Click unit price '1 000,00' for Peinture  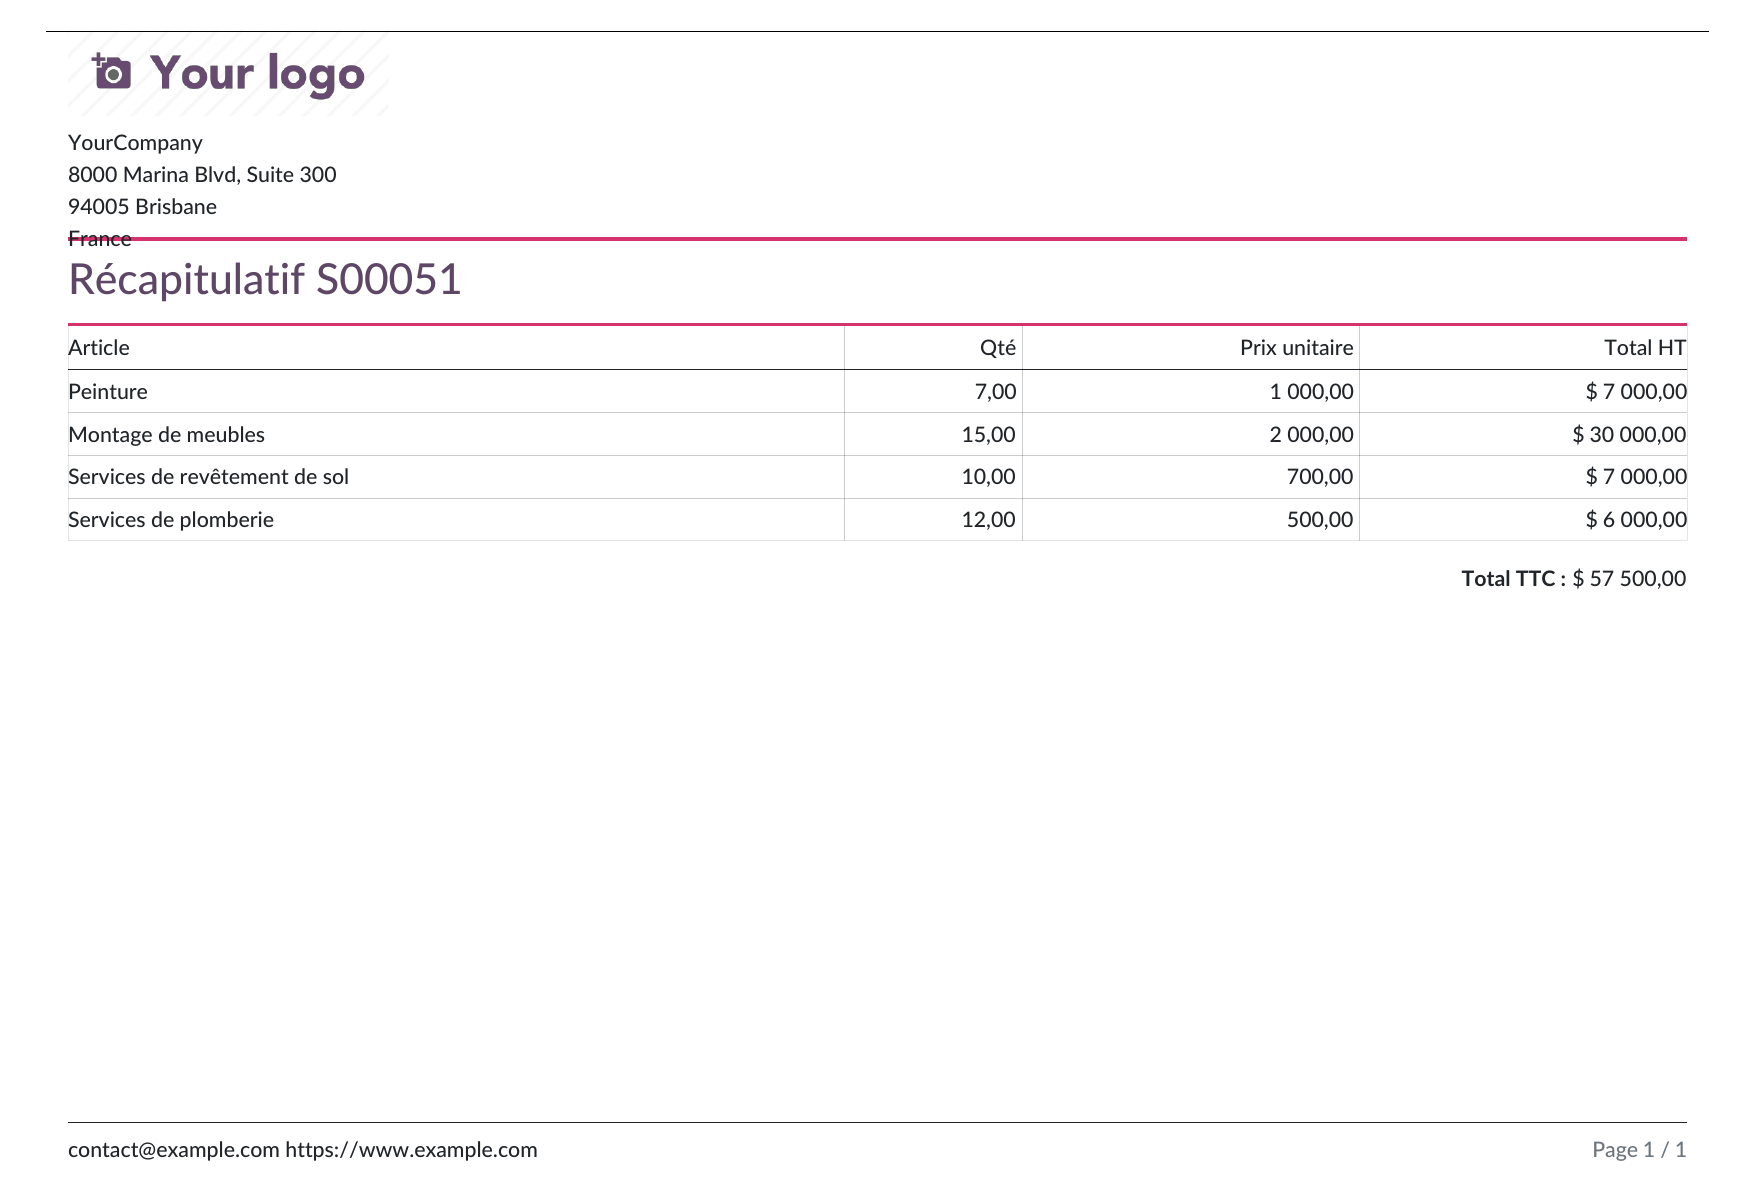pos(1311,391)
